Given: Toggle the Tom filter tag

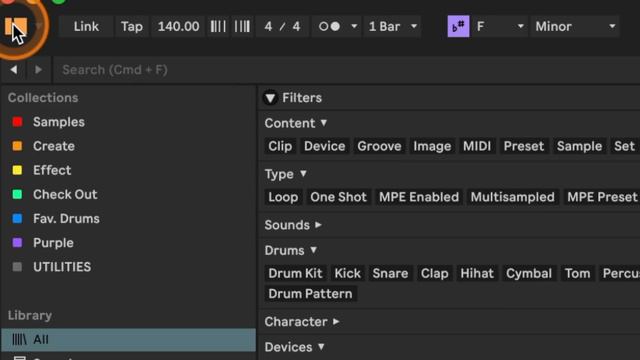Looking at the screenshot, I should click(x=577, y=273).
